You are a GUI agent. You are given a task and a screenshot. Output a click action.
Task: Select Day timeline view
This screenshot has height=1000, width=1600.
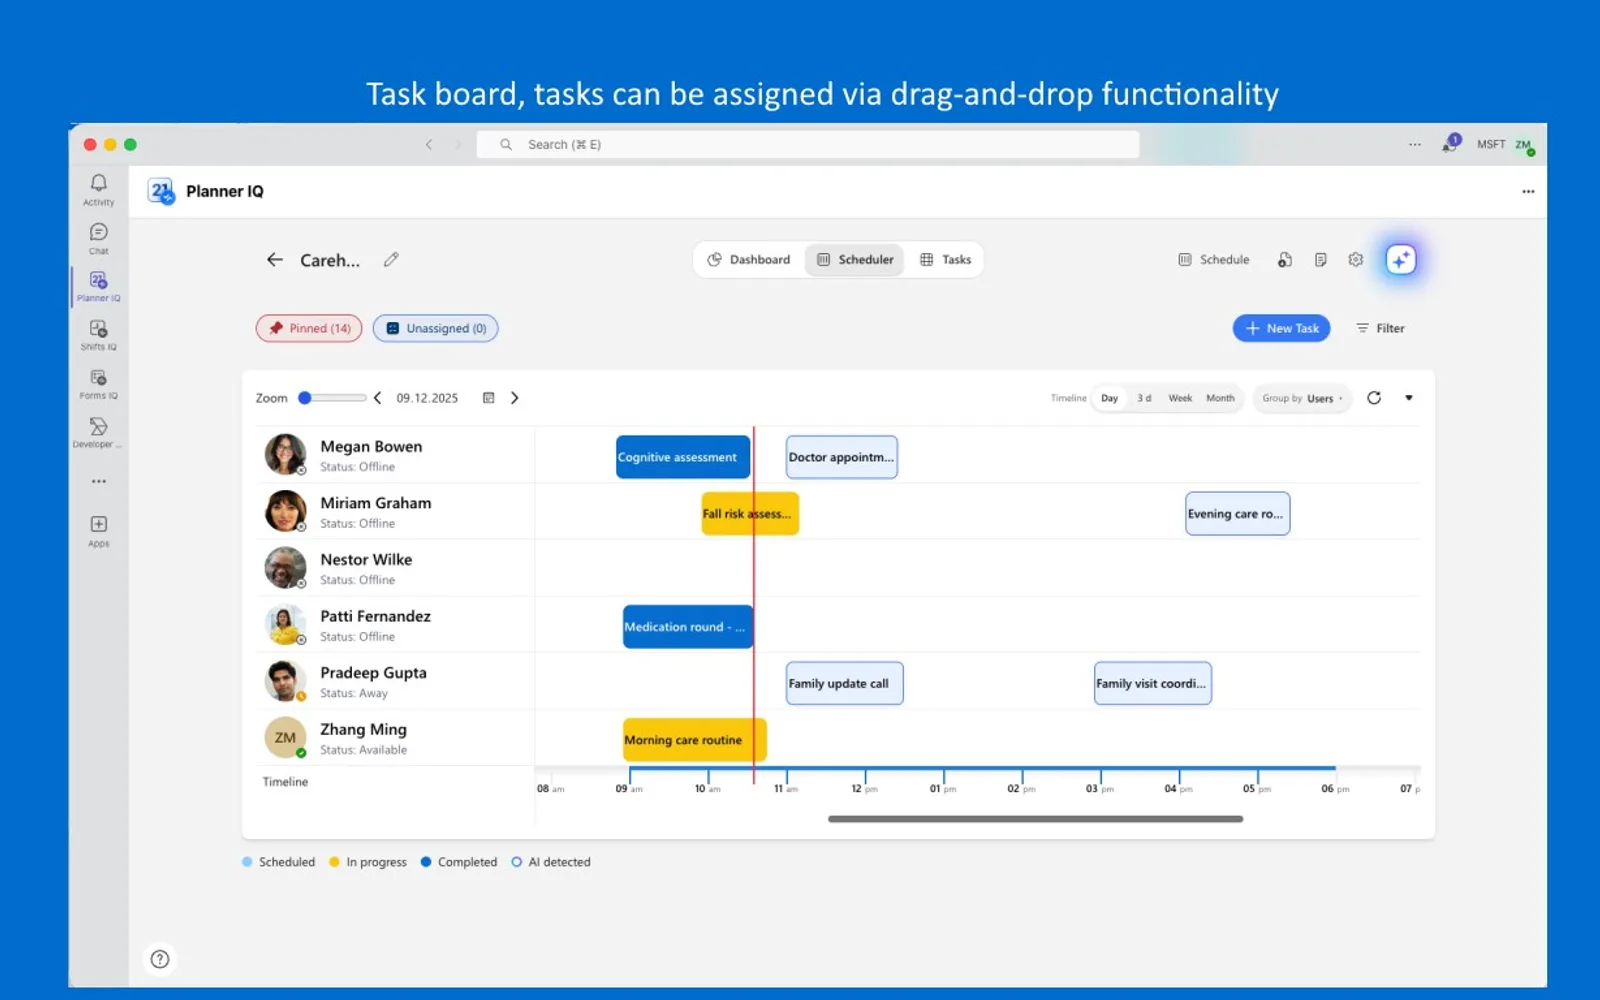pos(1109,398)
